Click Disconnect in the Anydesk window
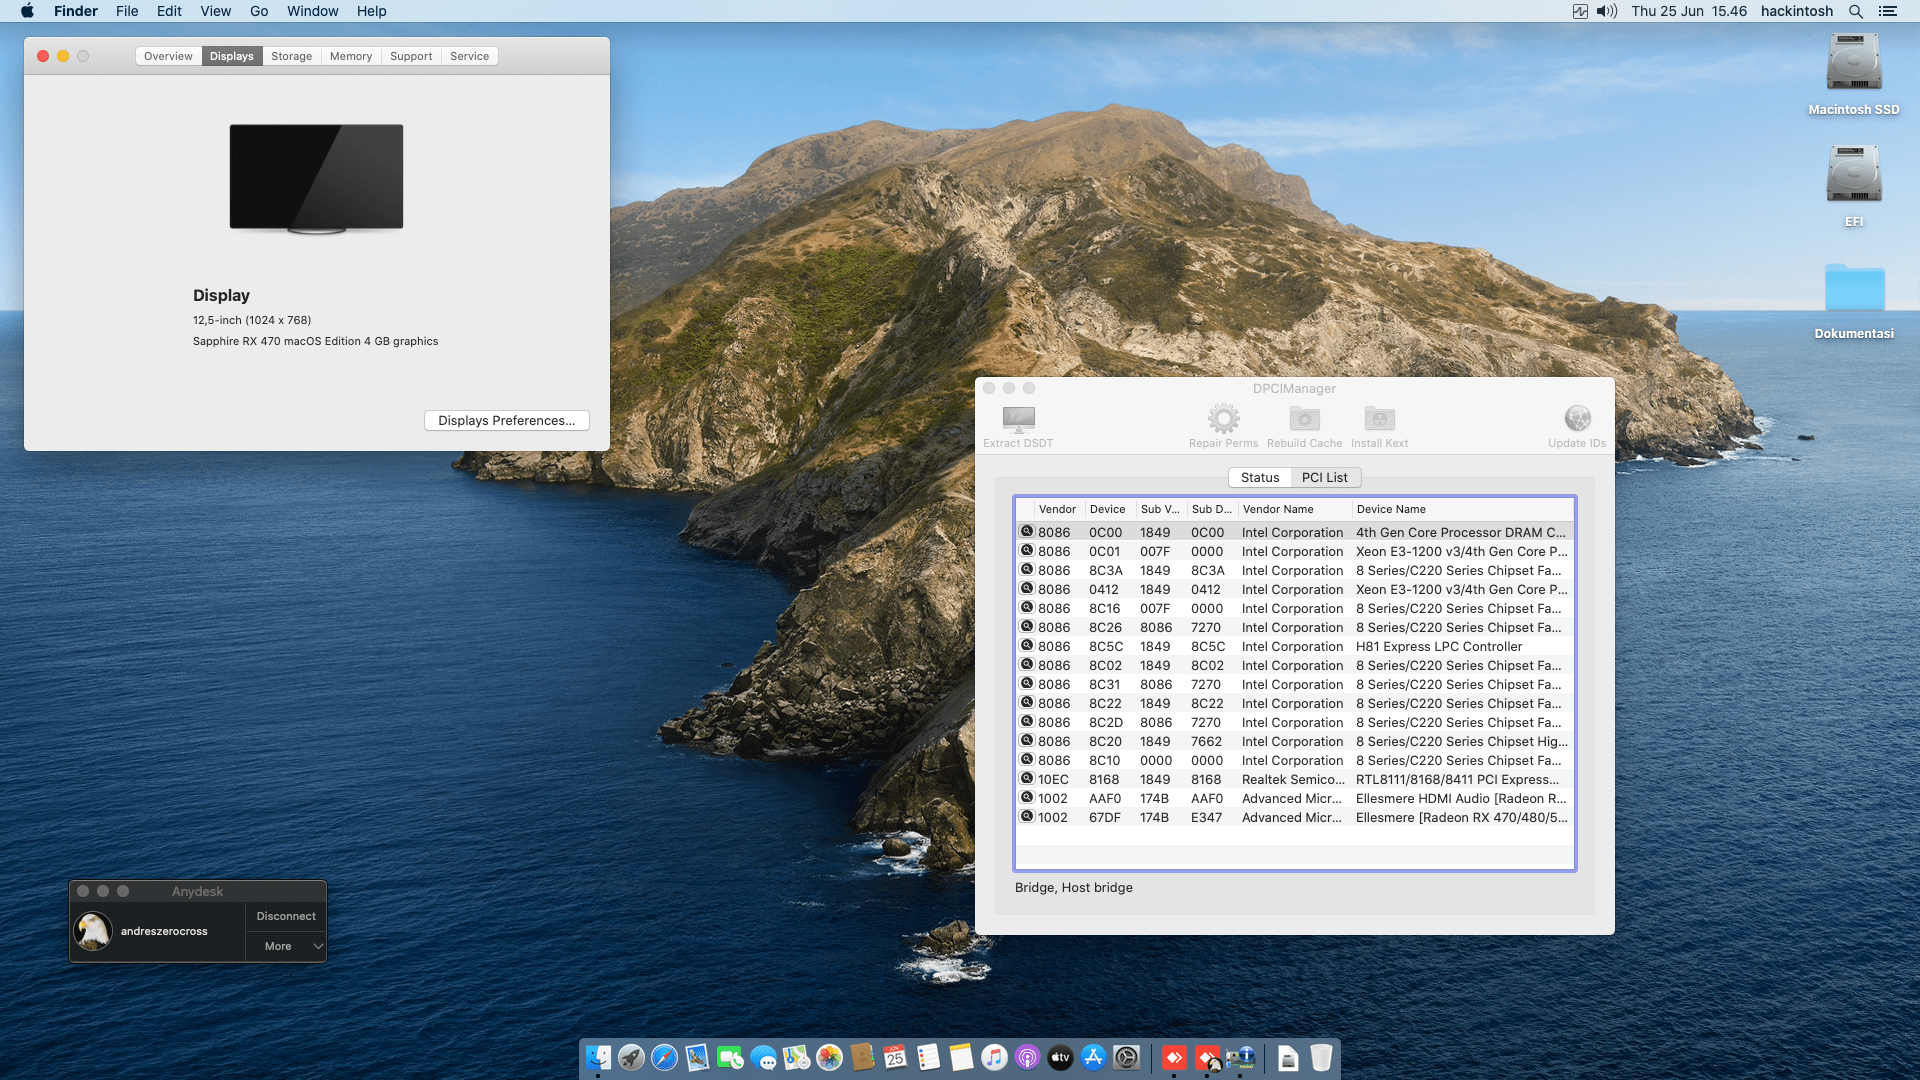Viewport: 1920px width, 1080px height. click(286, 917)
